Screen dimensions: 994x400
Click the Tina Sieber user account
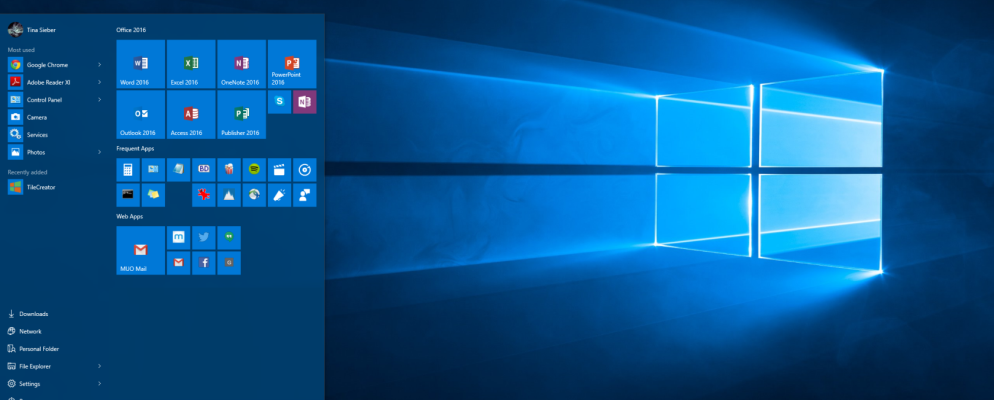pos(32,30)
